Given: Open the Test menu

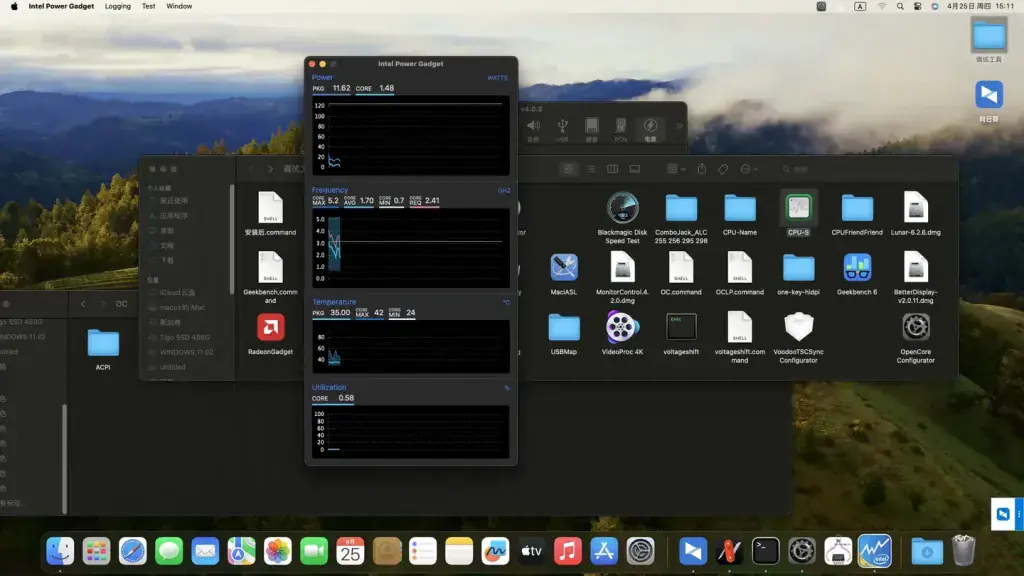Looking at the screenshot, I should pos(149,6).
